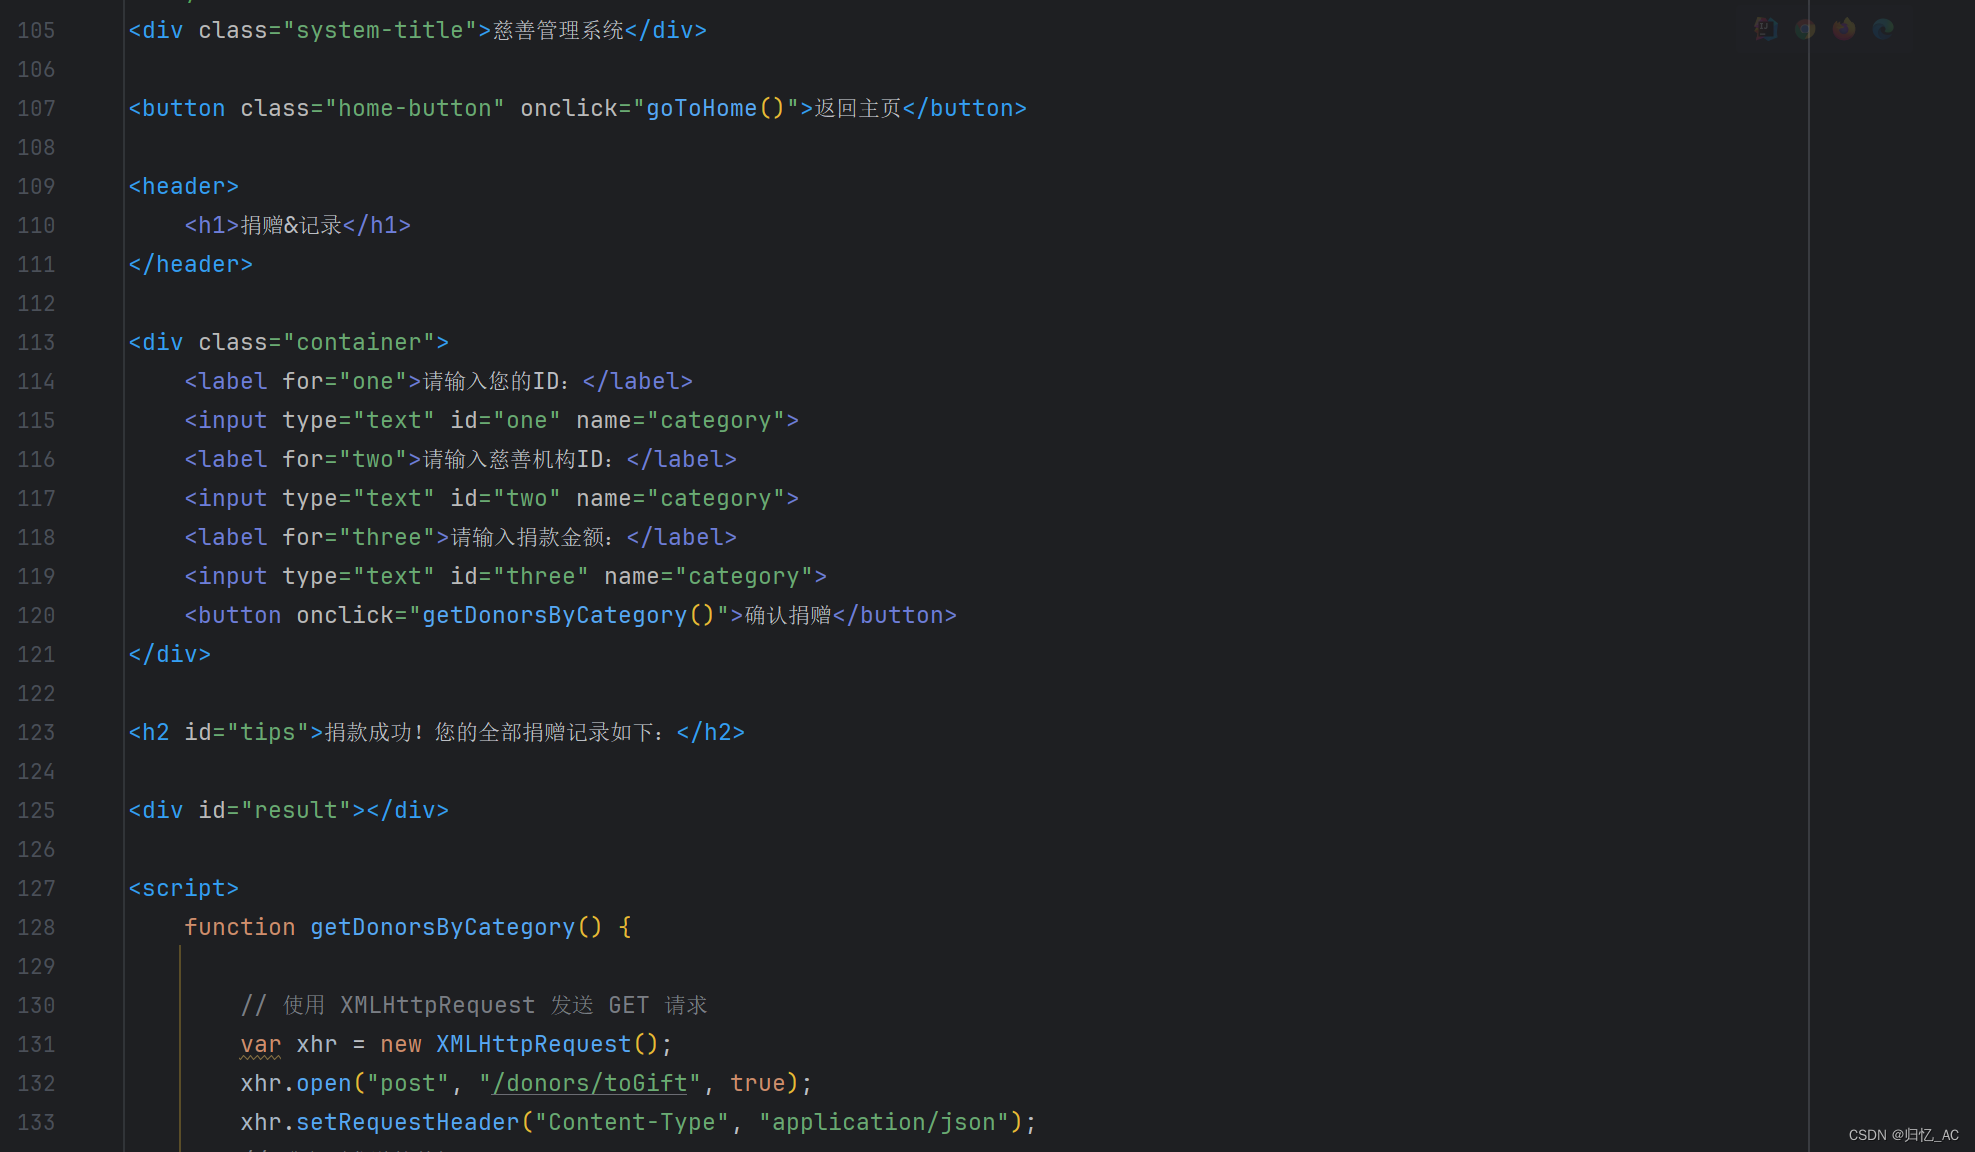Click the "application/json" string
The width and height of the screenshot is (1975, 1152).
(884, 1122)
